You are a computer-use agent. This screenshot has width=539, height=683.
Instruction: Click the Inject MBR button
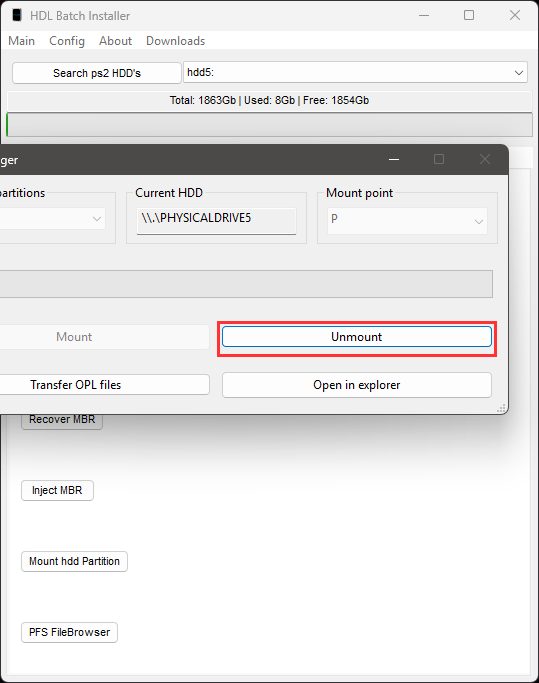point(57,490)
